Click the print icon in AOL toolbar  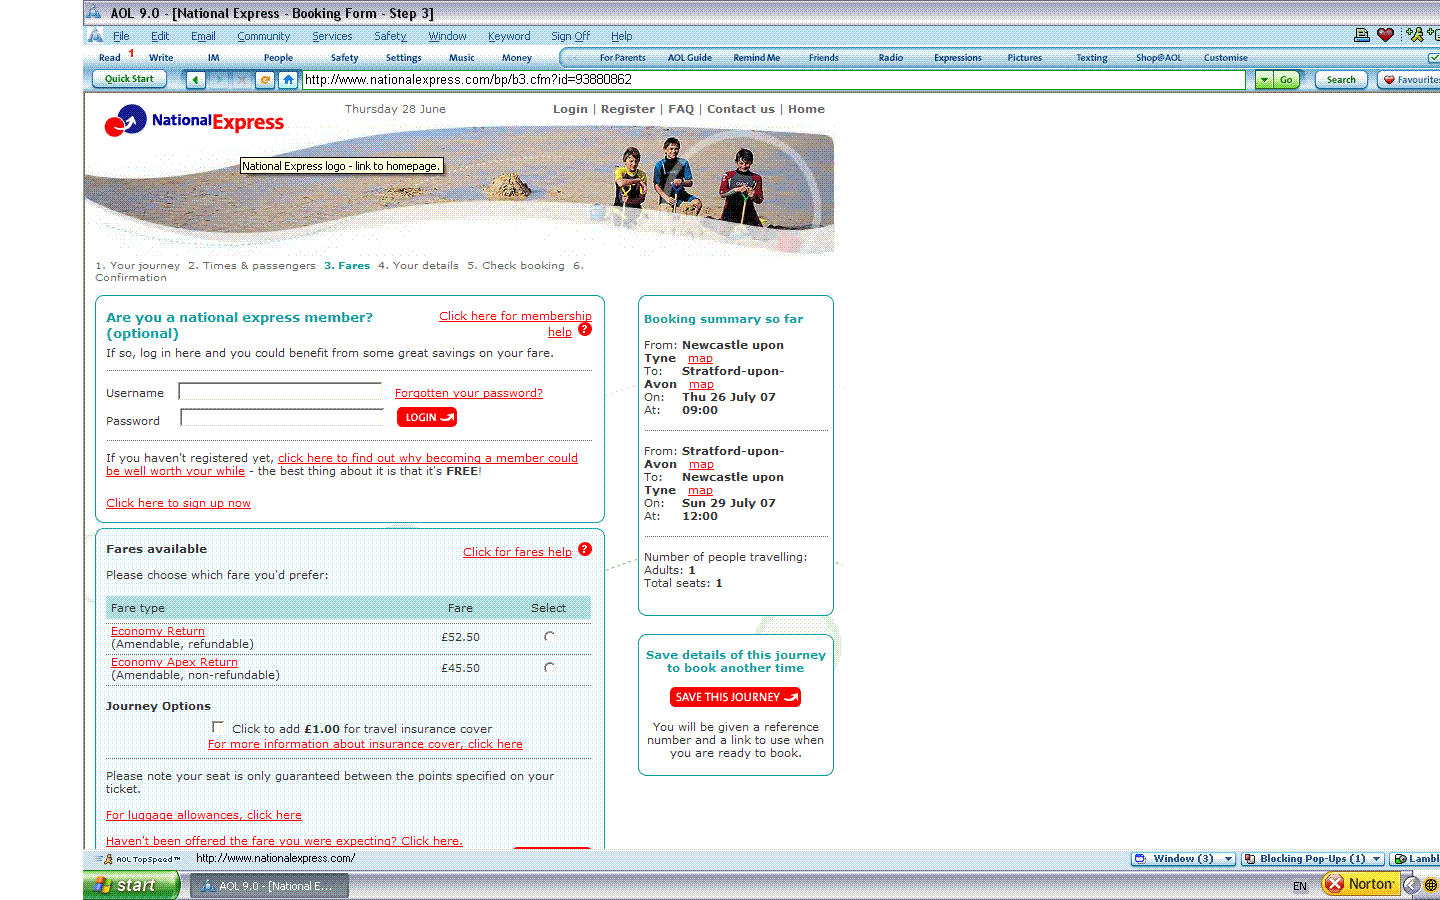click(1361, 35)
